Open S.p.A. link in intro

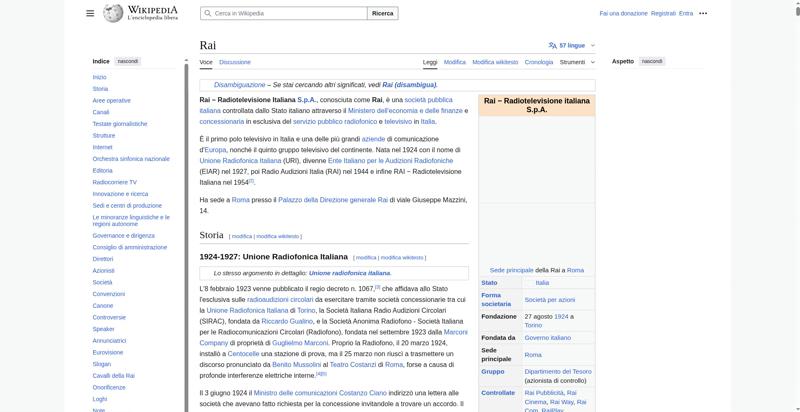coord(307,100)
